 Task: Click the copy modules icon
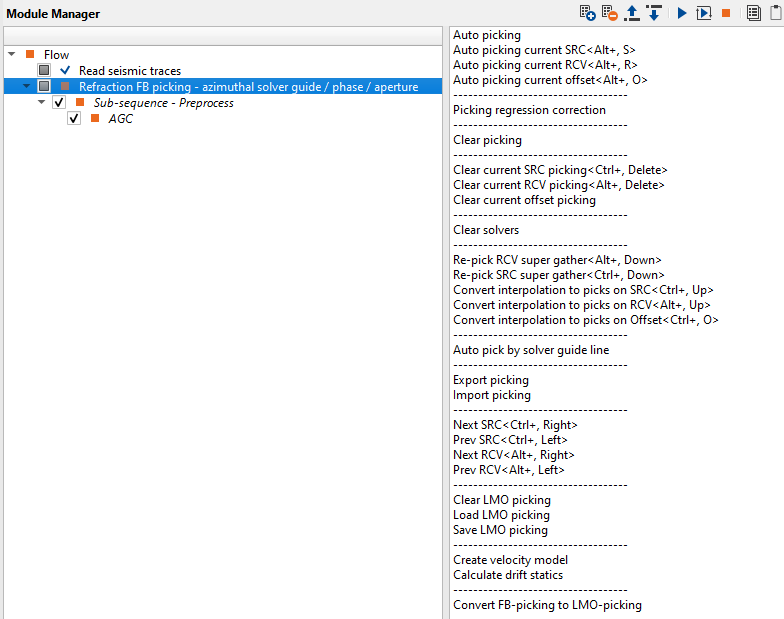tap(753, 13)
